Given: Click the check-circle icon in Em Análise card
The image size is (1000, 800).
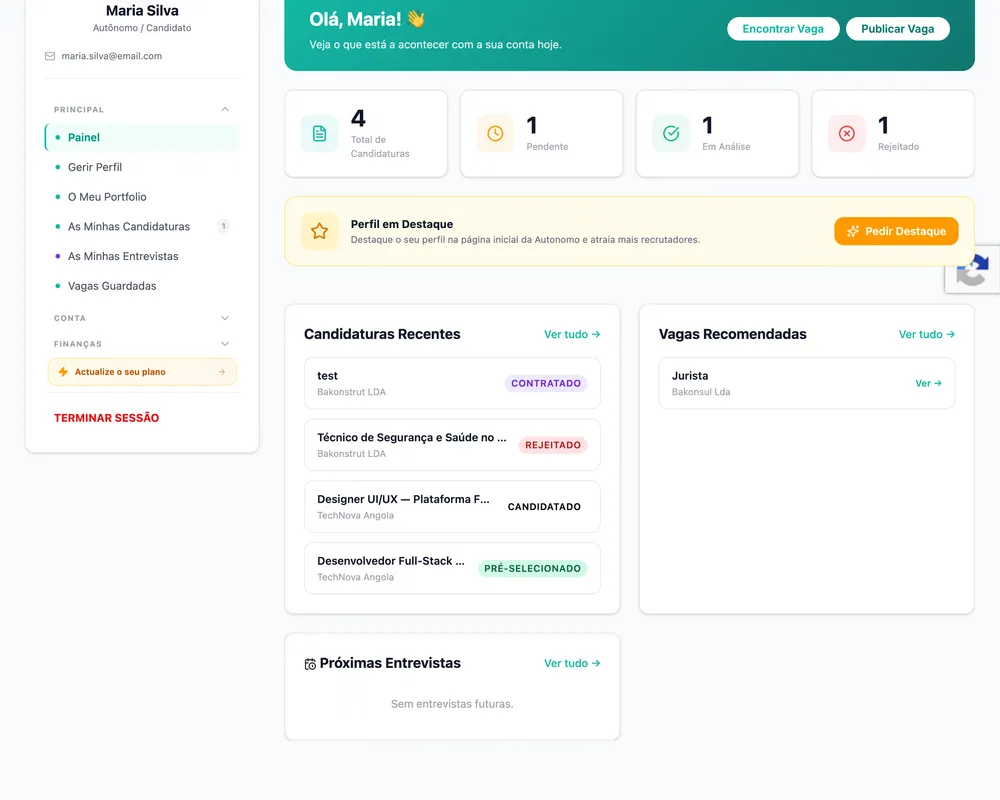Looking at the screenshot, I should coord(671,133).
